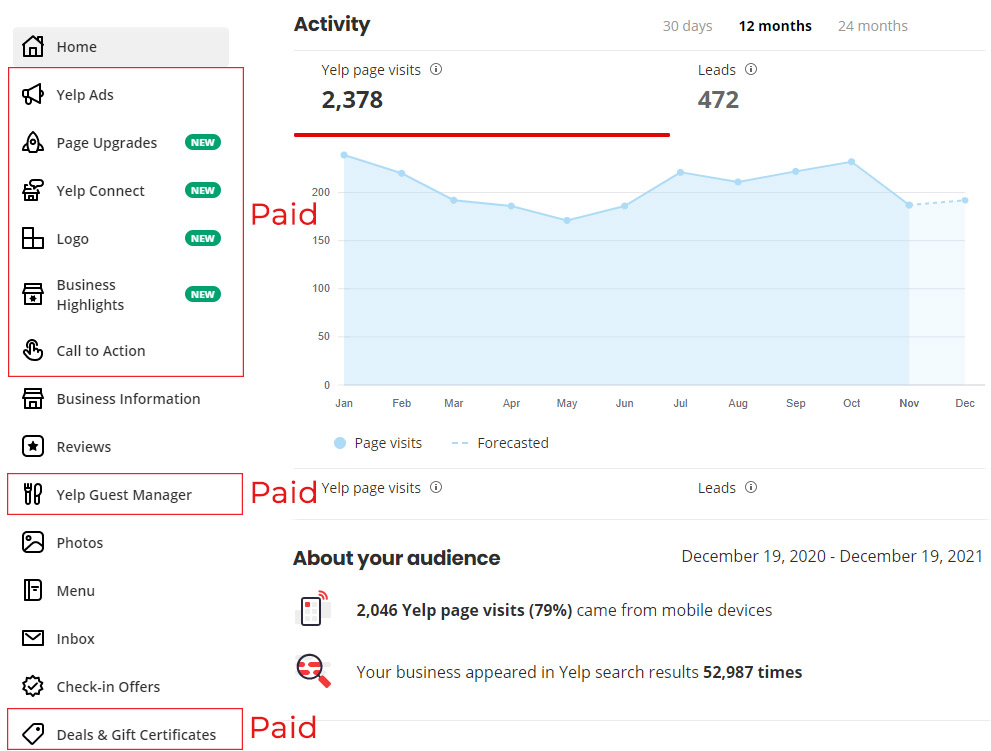
Task: Click the Deals & Gift Certificates tag icon
Action: (x=33, y=734)
